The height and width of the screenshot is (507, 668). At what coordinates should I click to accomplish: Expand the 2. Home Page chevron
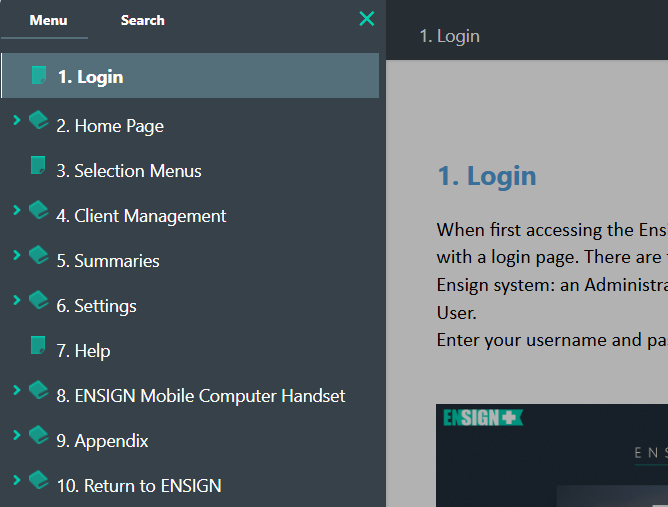17,120
